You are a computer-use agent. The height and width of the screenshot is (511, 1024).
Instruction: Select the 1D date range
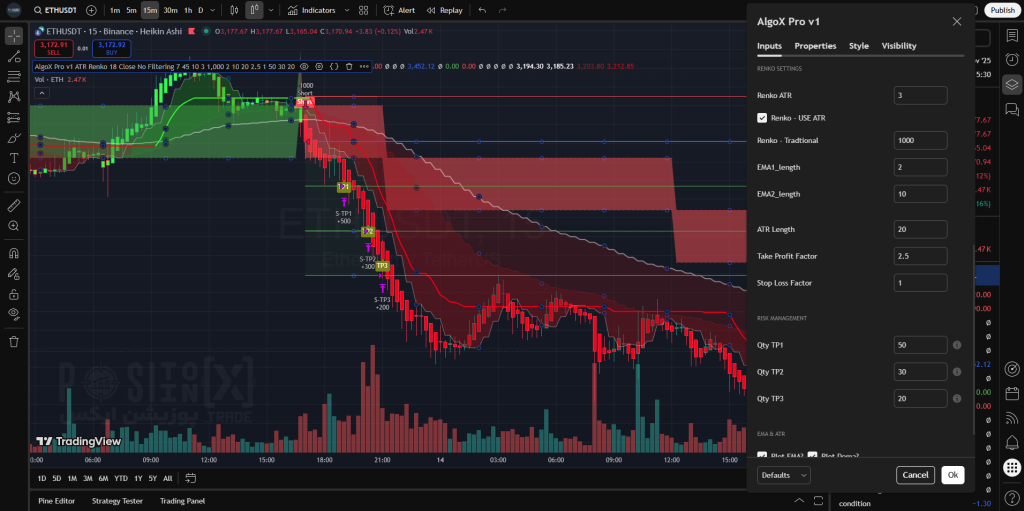tap(42, 478)
